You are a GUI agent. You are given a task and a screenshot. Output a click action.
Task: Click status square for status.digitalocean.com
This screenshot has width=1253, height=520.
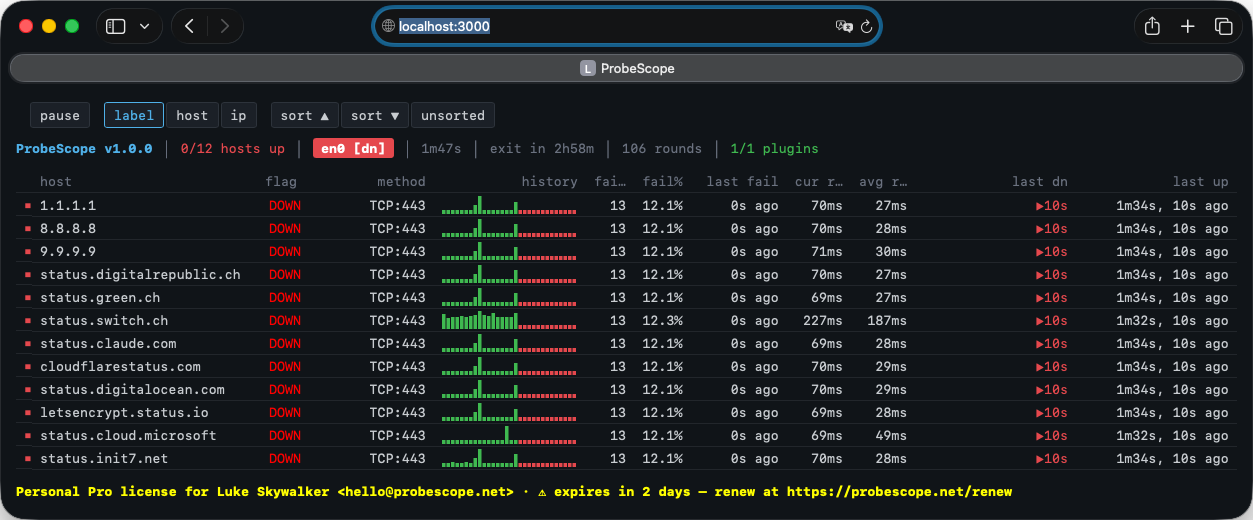[x=28, y=390]
